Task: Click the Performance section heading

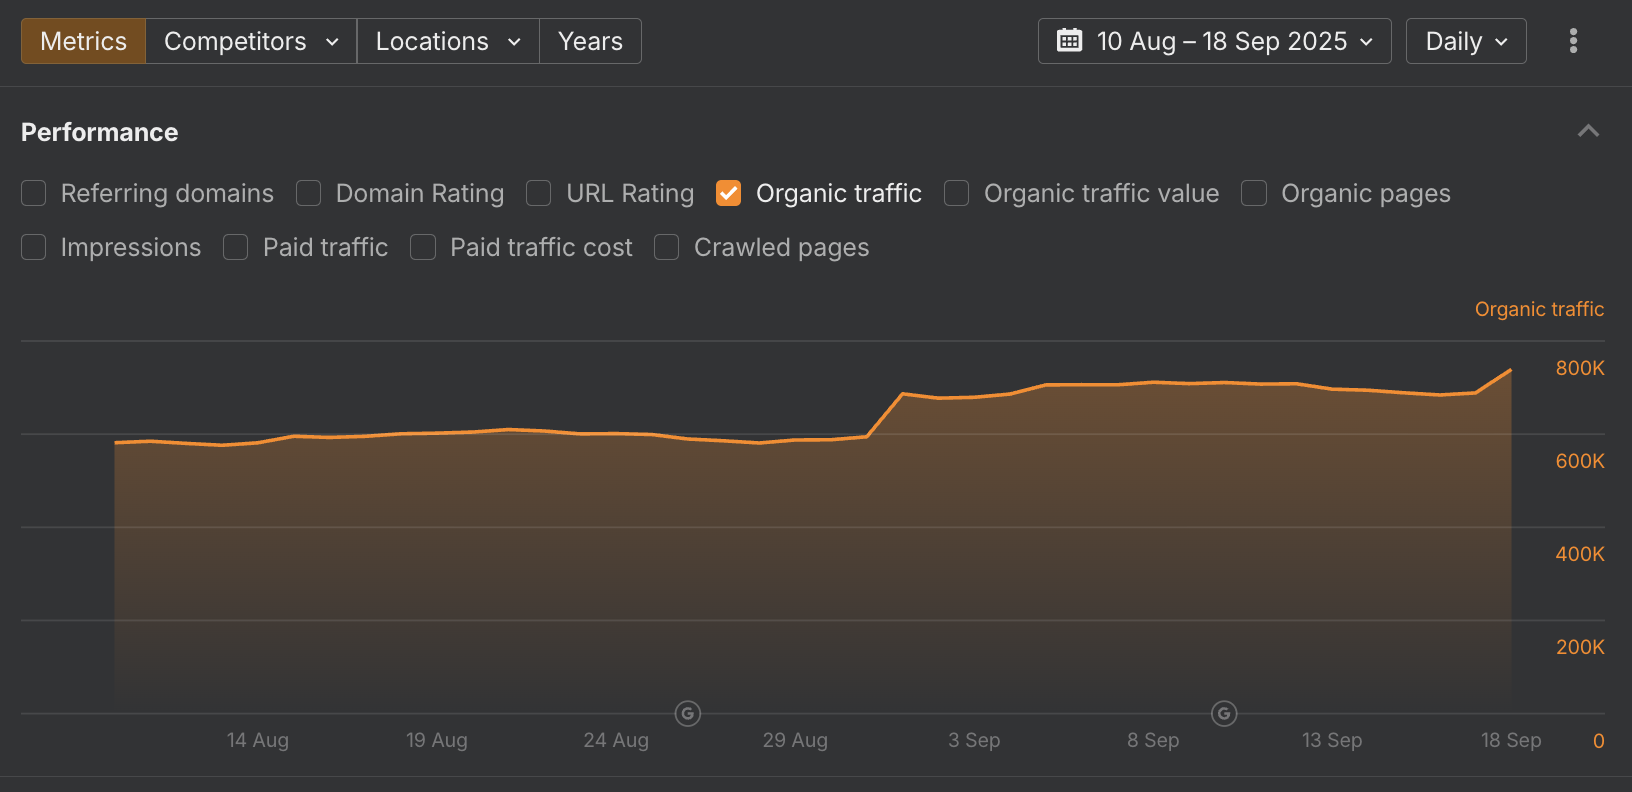Action: (100, 132)
